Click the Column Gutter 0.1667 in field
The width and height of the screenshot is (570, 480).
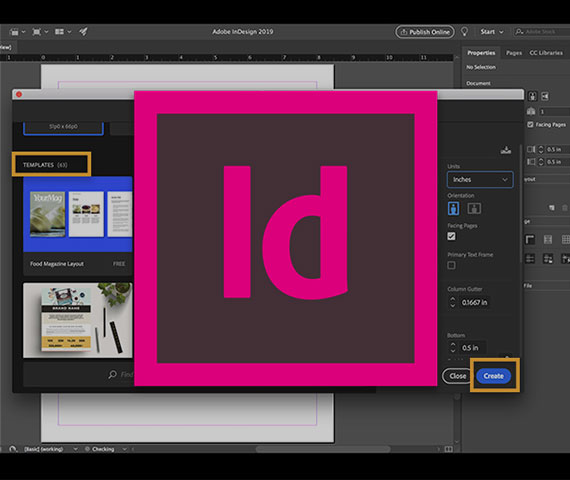click(x=474, y=303)
